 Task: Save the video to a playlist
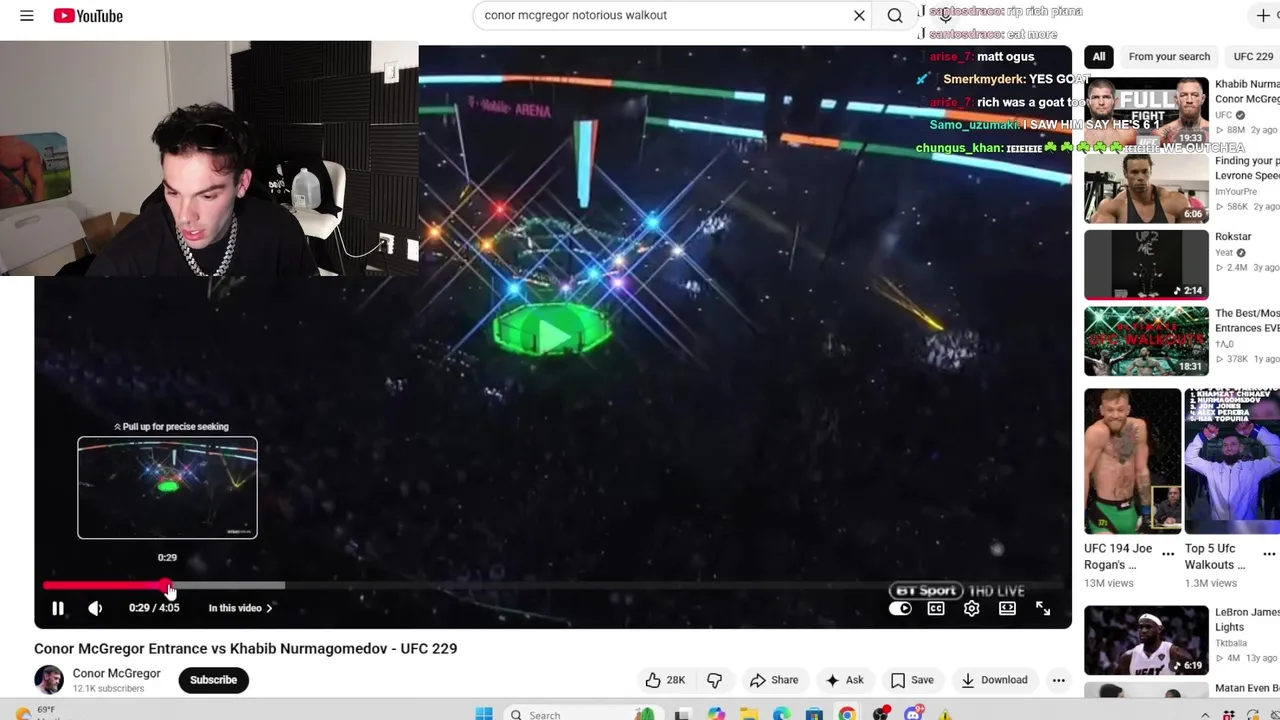pyautogui.click(x=912, y=680)
